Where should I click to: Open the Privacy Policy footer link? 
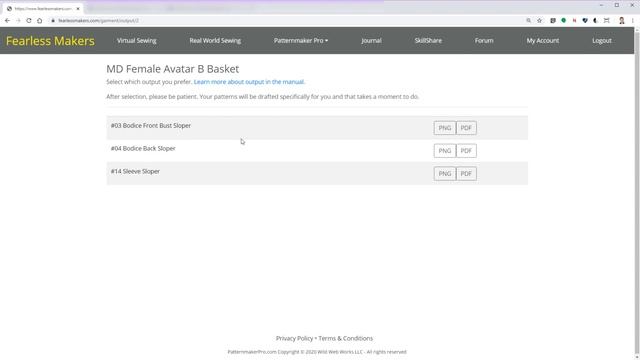(x=294, y=338)
